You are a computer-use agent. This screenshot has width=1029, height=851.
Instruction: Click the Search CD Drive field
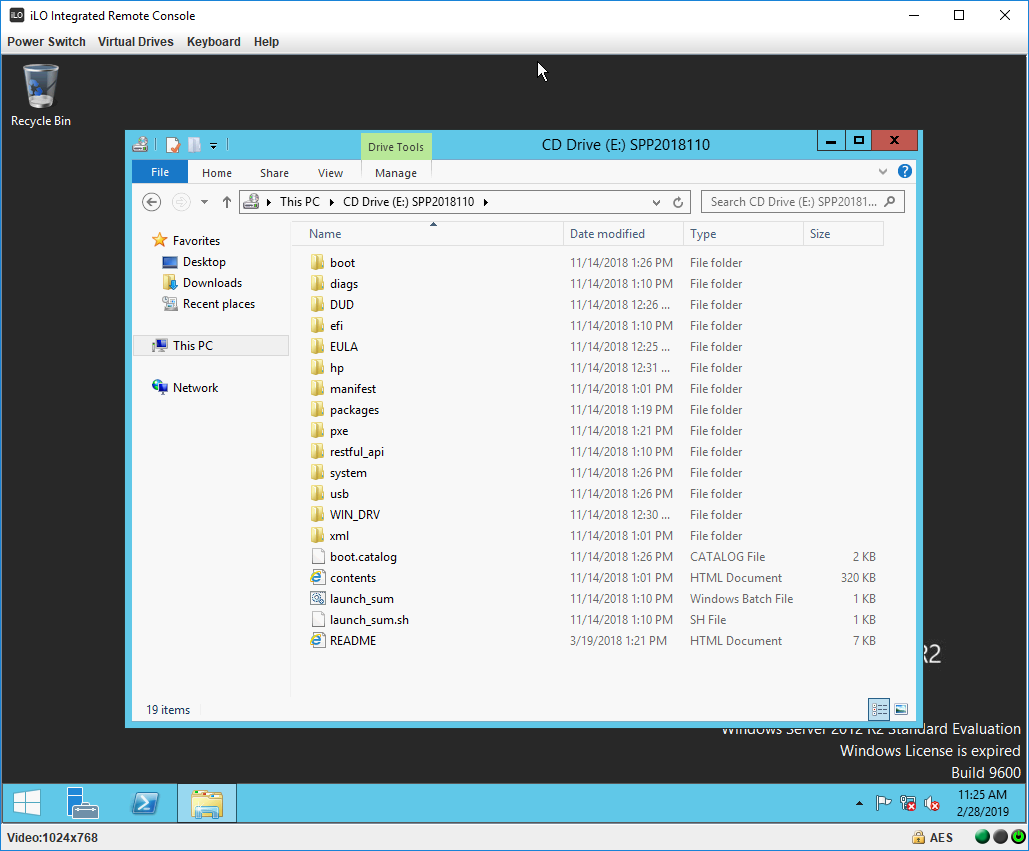pos(793,202)
